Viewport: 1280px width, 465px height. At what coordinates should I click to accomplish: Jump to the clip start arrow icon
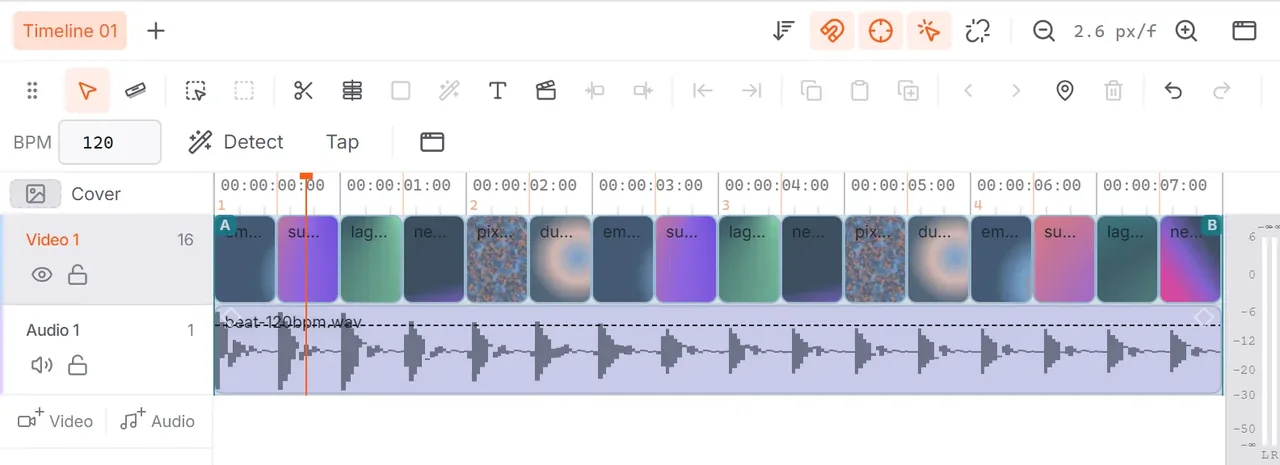click(x=703, y=91)
